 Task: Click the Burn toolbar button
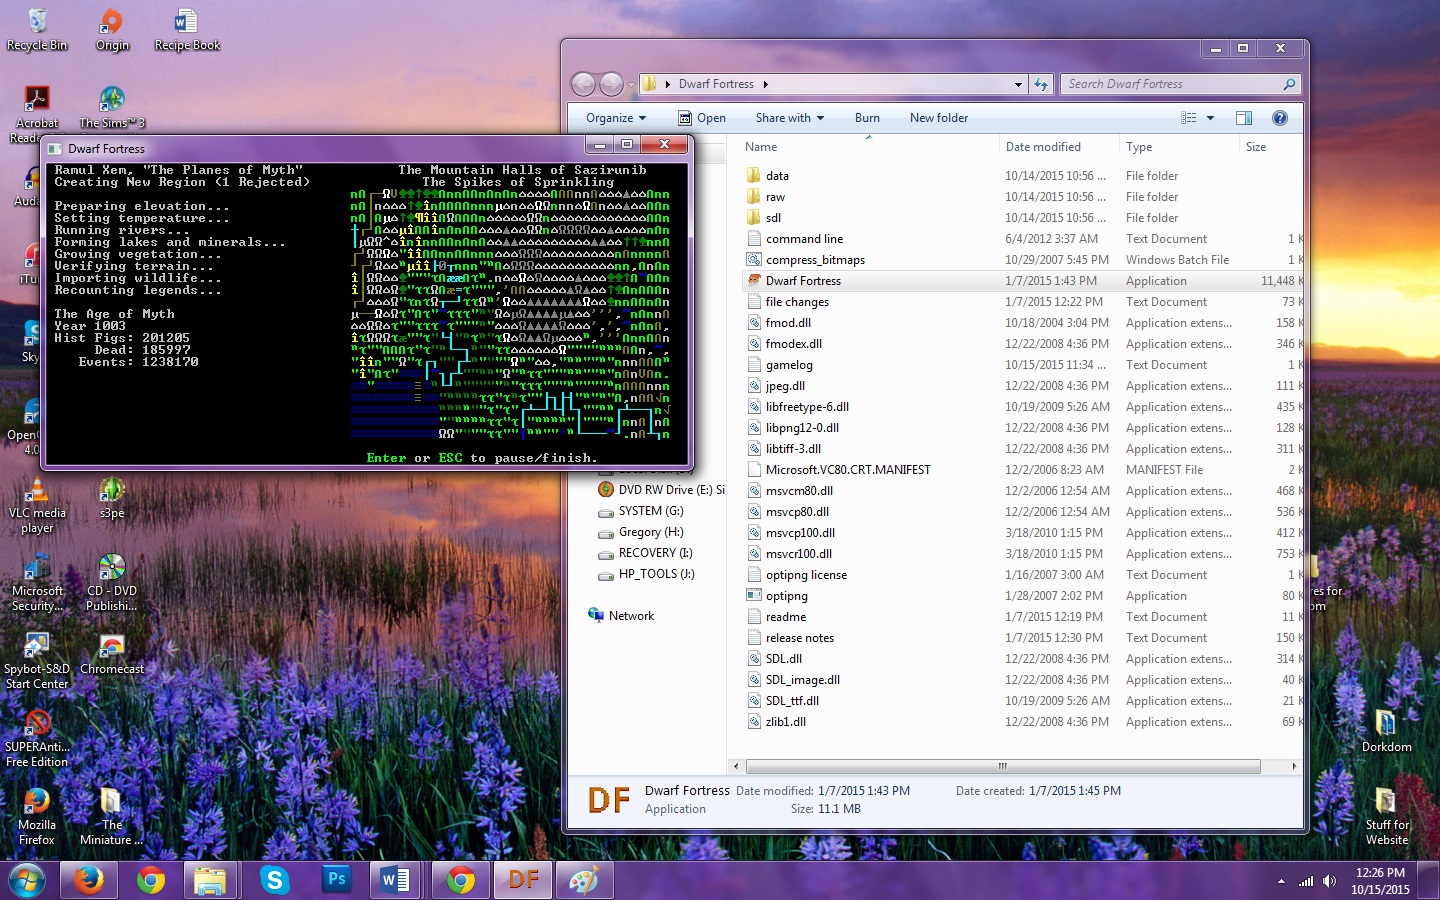[x=867, y=118]
